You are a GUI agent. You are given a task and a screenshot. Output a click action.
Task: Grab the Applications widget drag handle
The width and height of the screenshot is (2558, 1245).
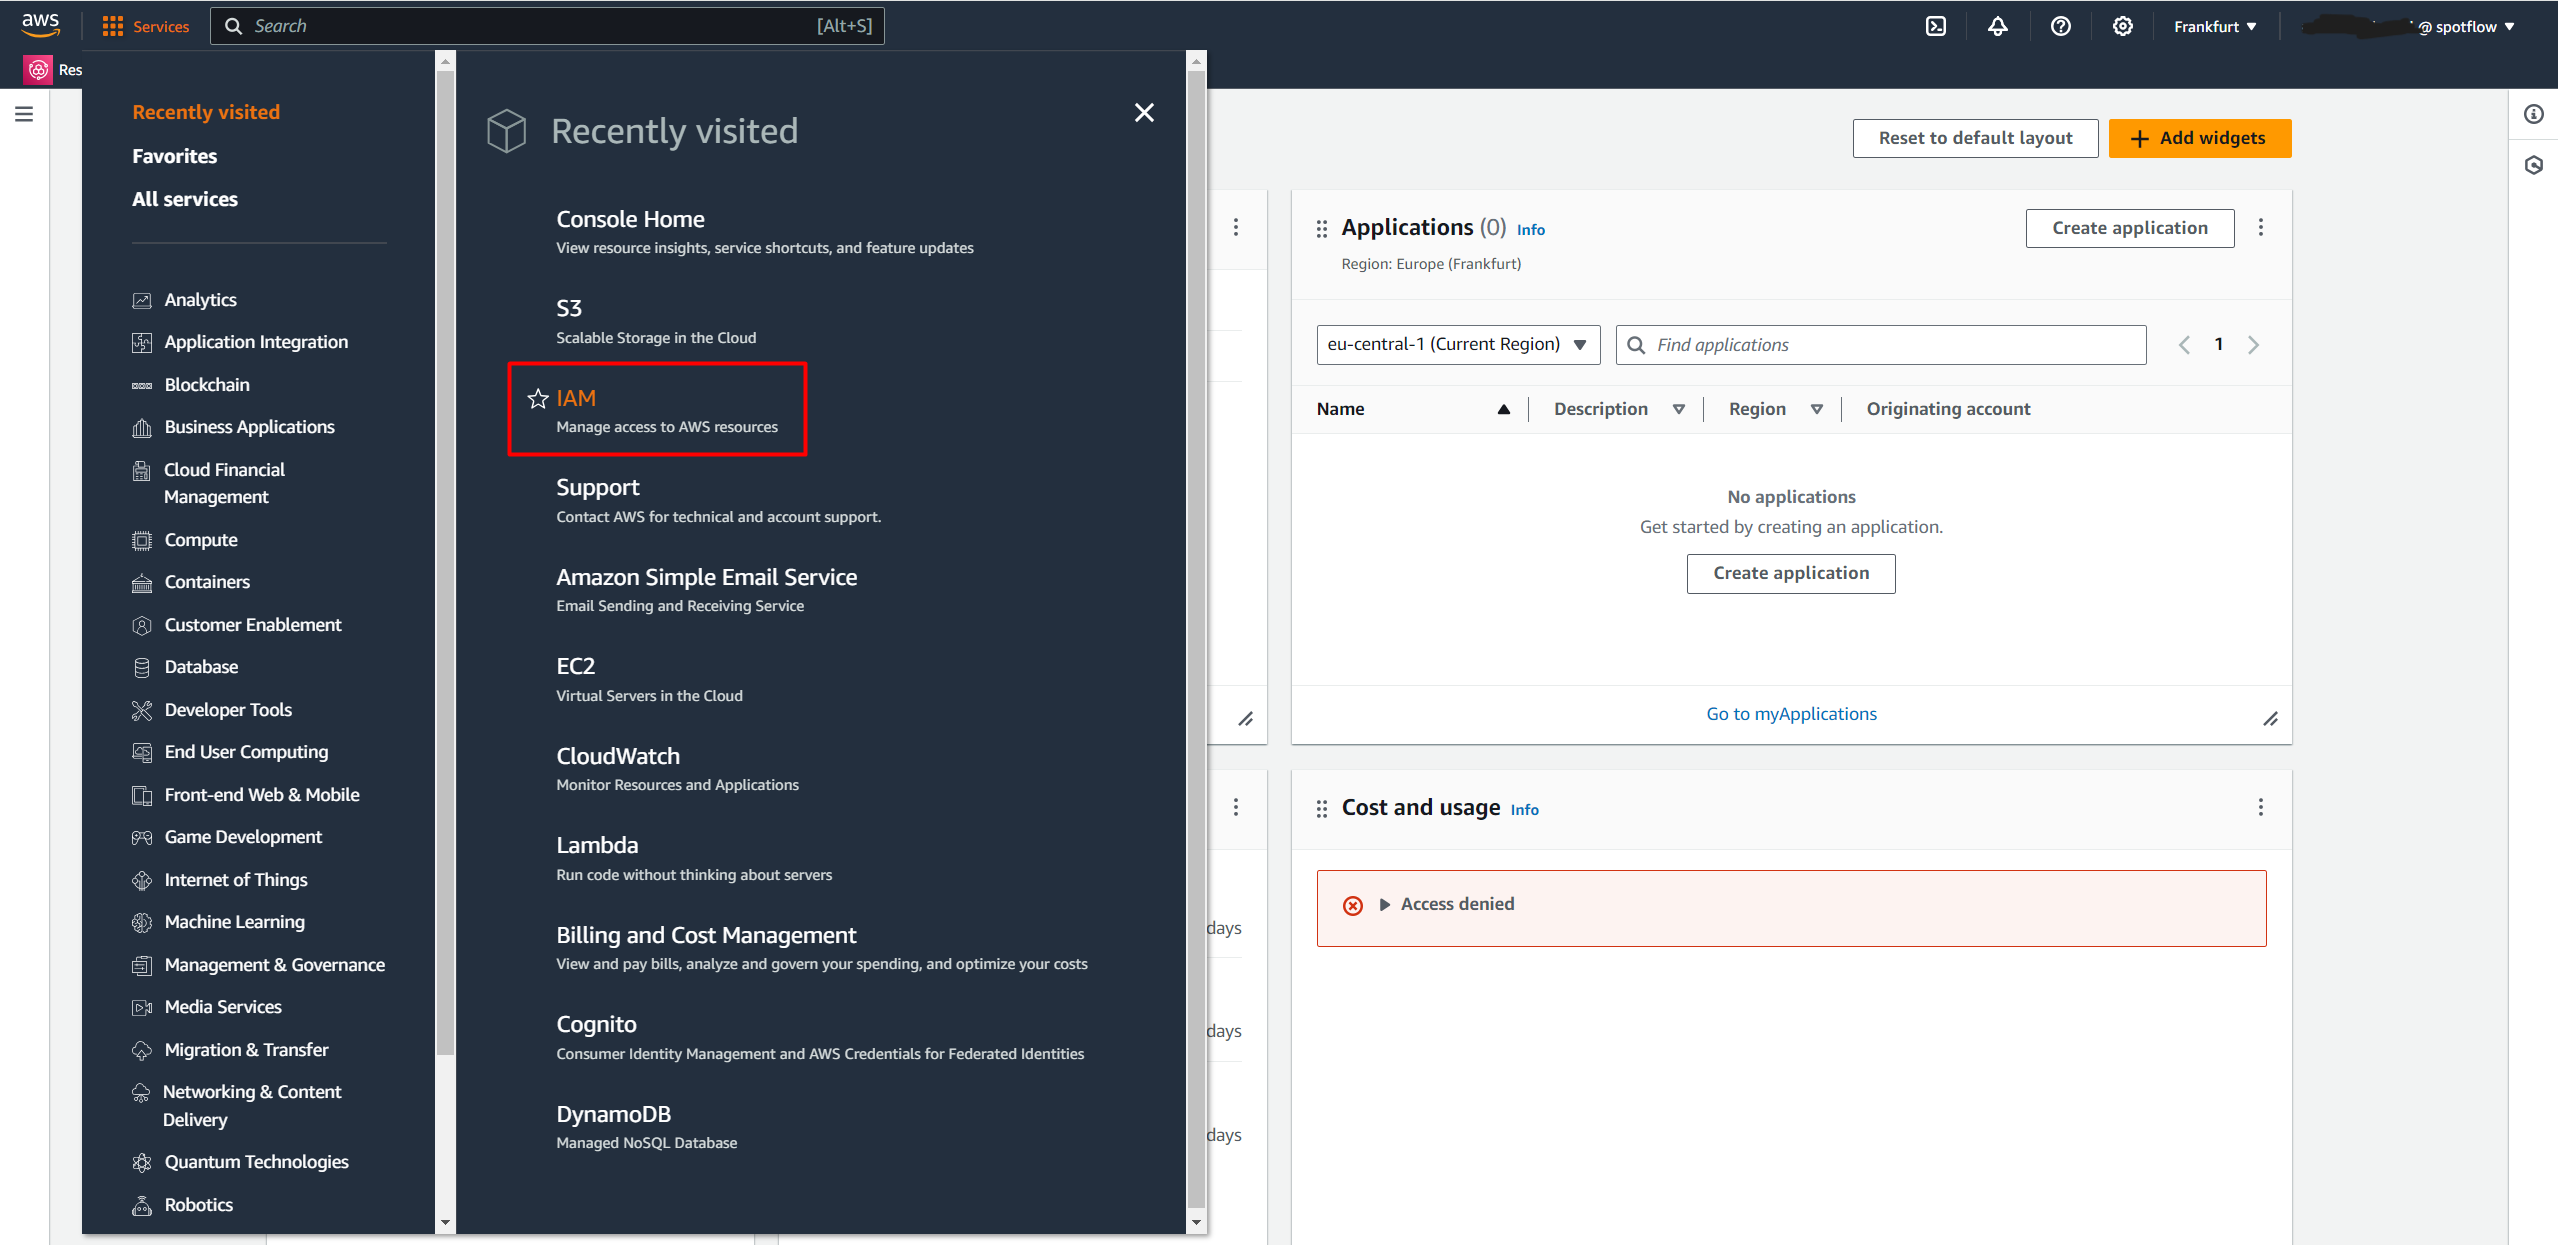(1321, 229)
